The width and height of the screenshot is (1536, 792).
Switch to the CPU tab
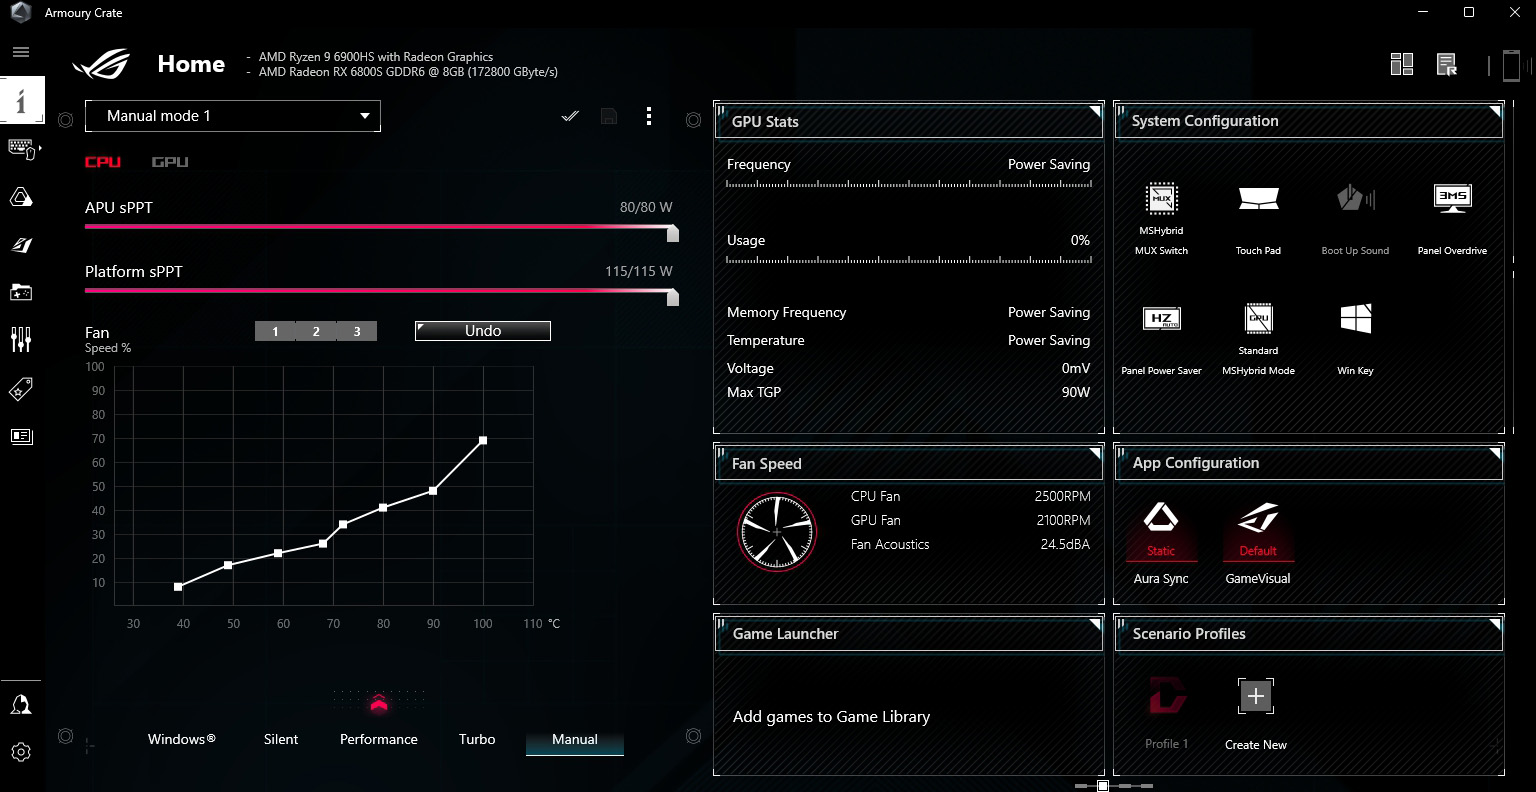pos(103,162)
